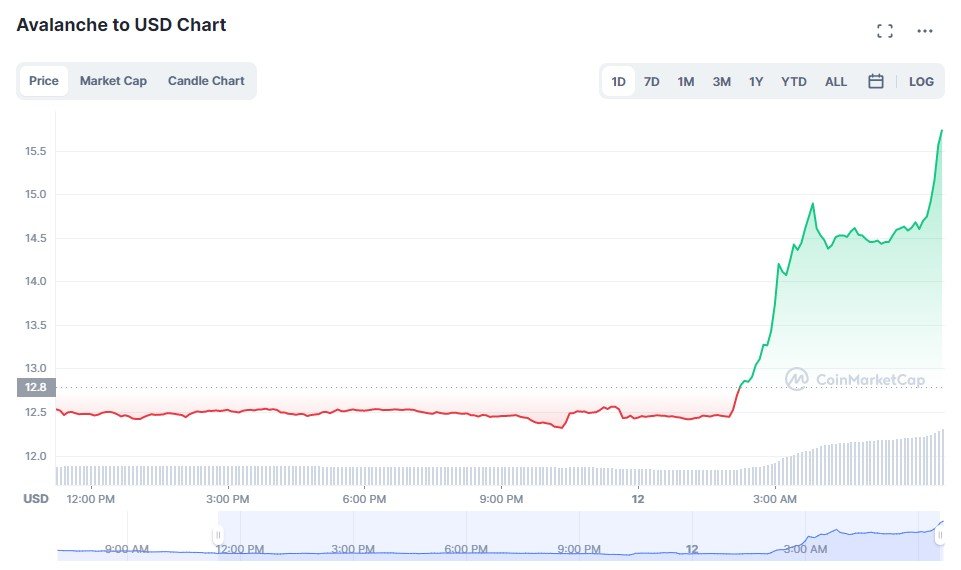Open the fullscreen chart view icon
Screen dimensions: 961x570
884,31
